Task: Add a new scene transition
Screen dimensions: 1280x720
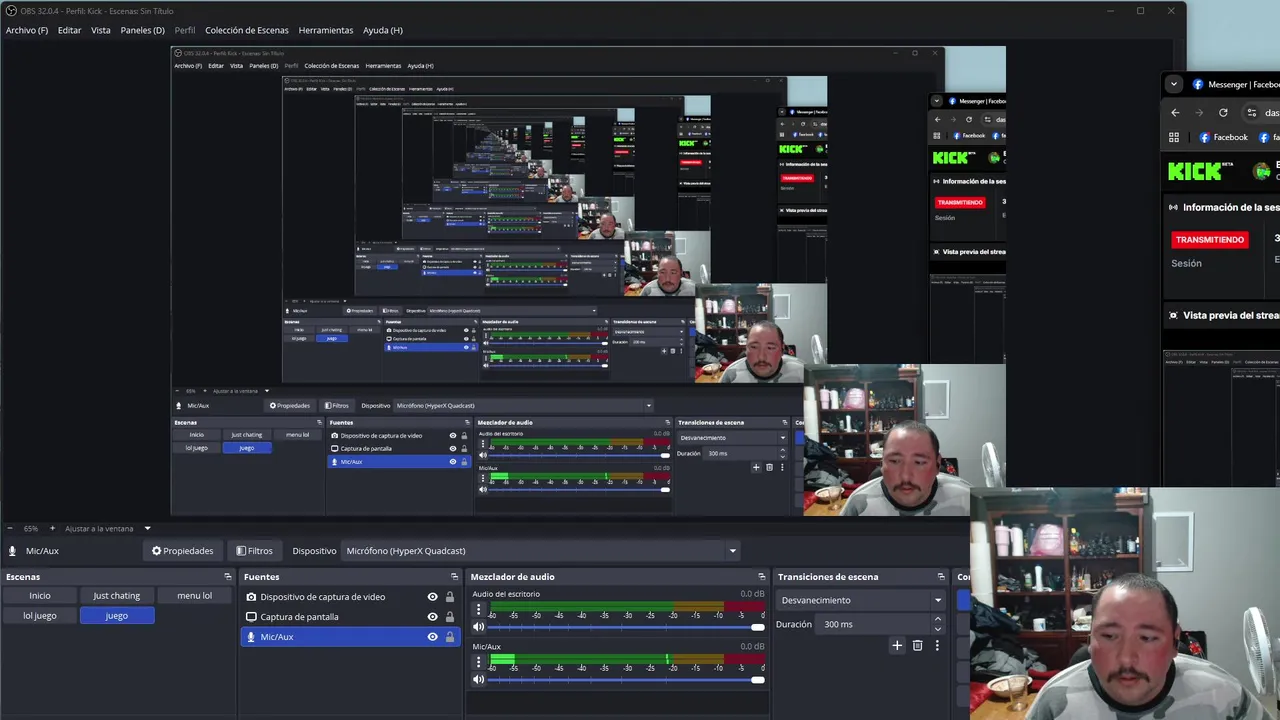Action: click(x=897, y=646)
